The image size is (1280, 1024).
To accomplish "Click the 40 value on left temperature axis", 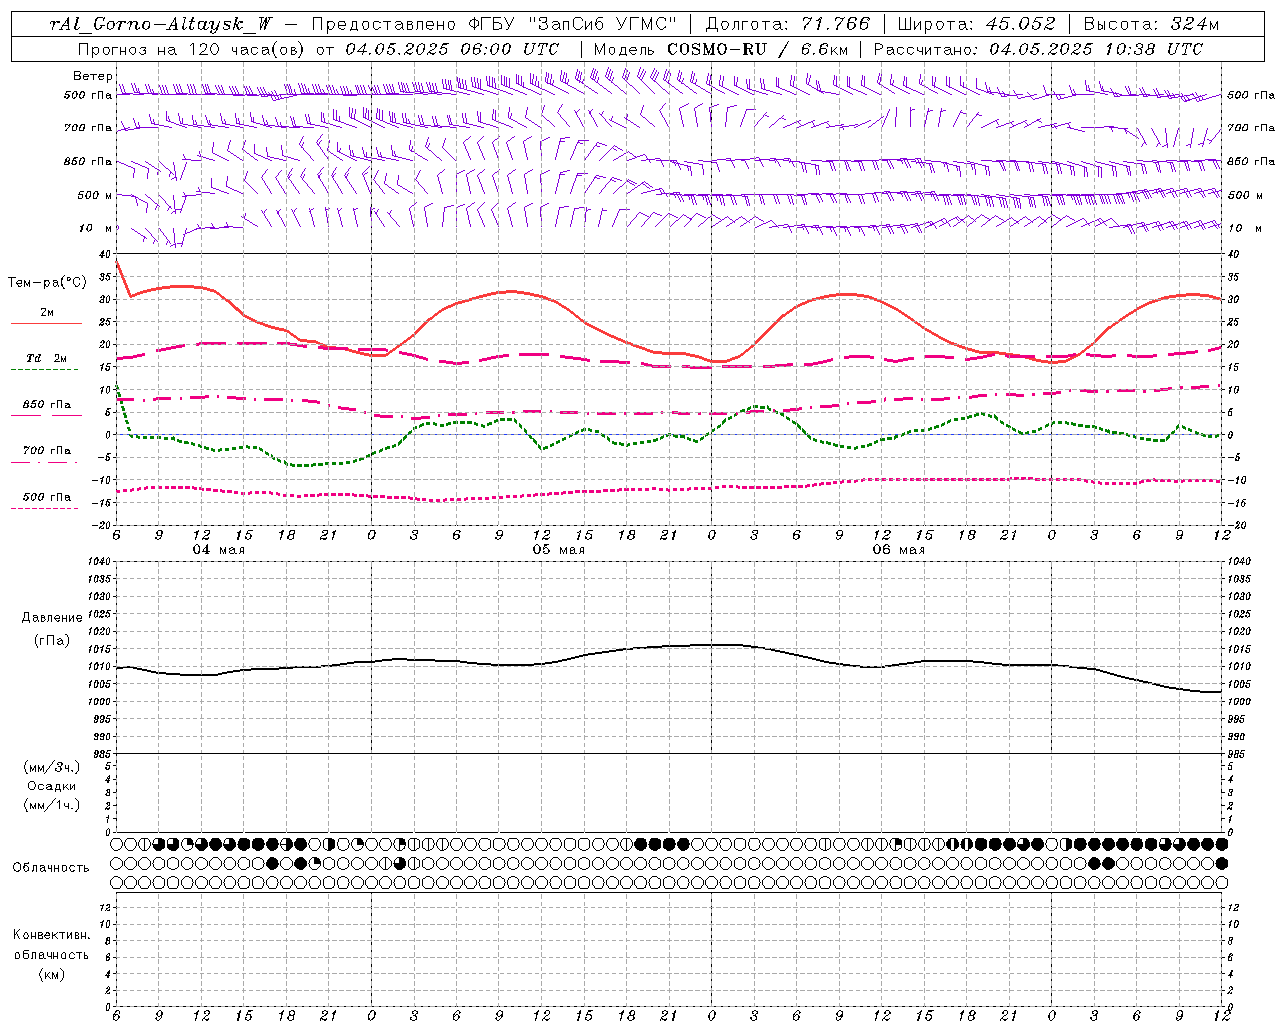I will point(106,254).
